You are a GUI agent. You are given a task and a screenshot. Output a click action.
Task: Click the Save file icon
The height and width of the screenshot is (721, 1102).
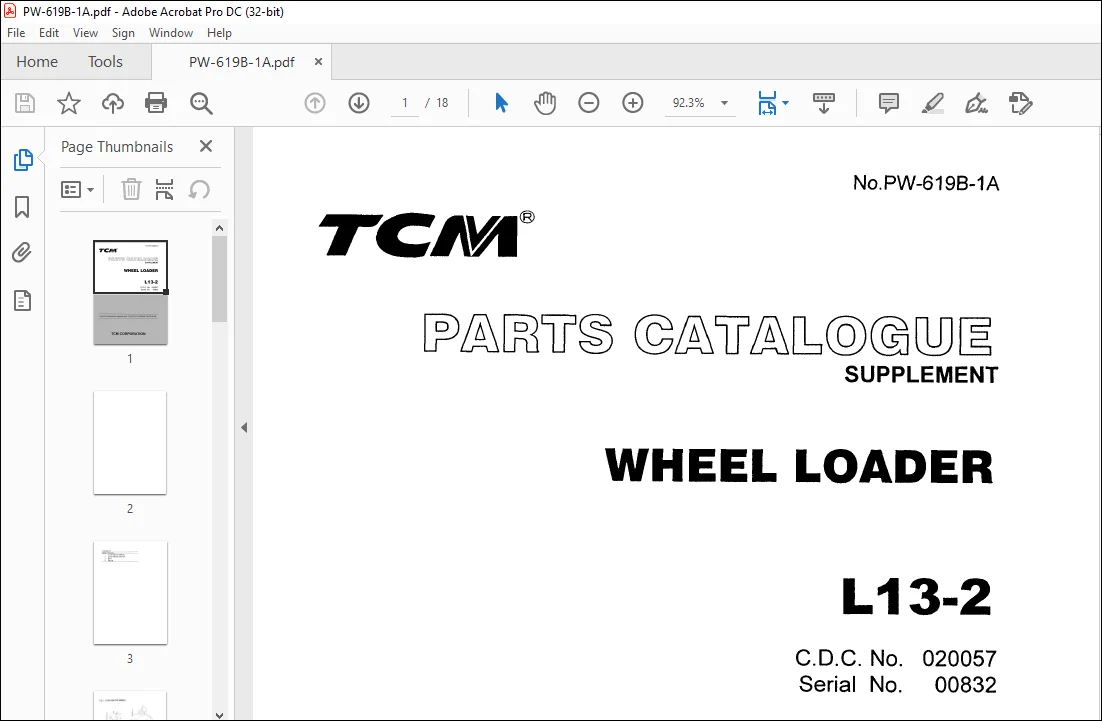(25, 103)
